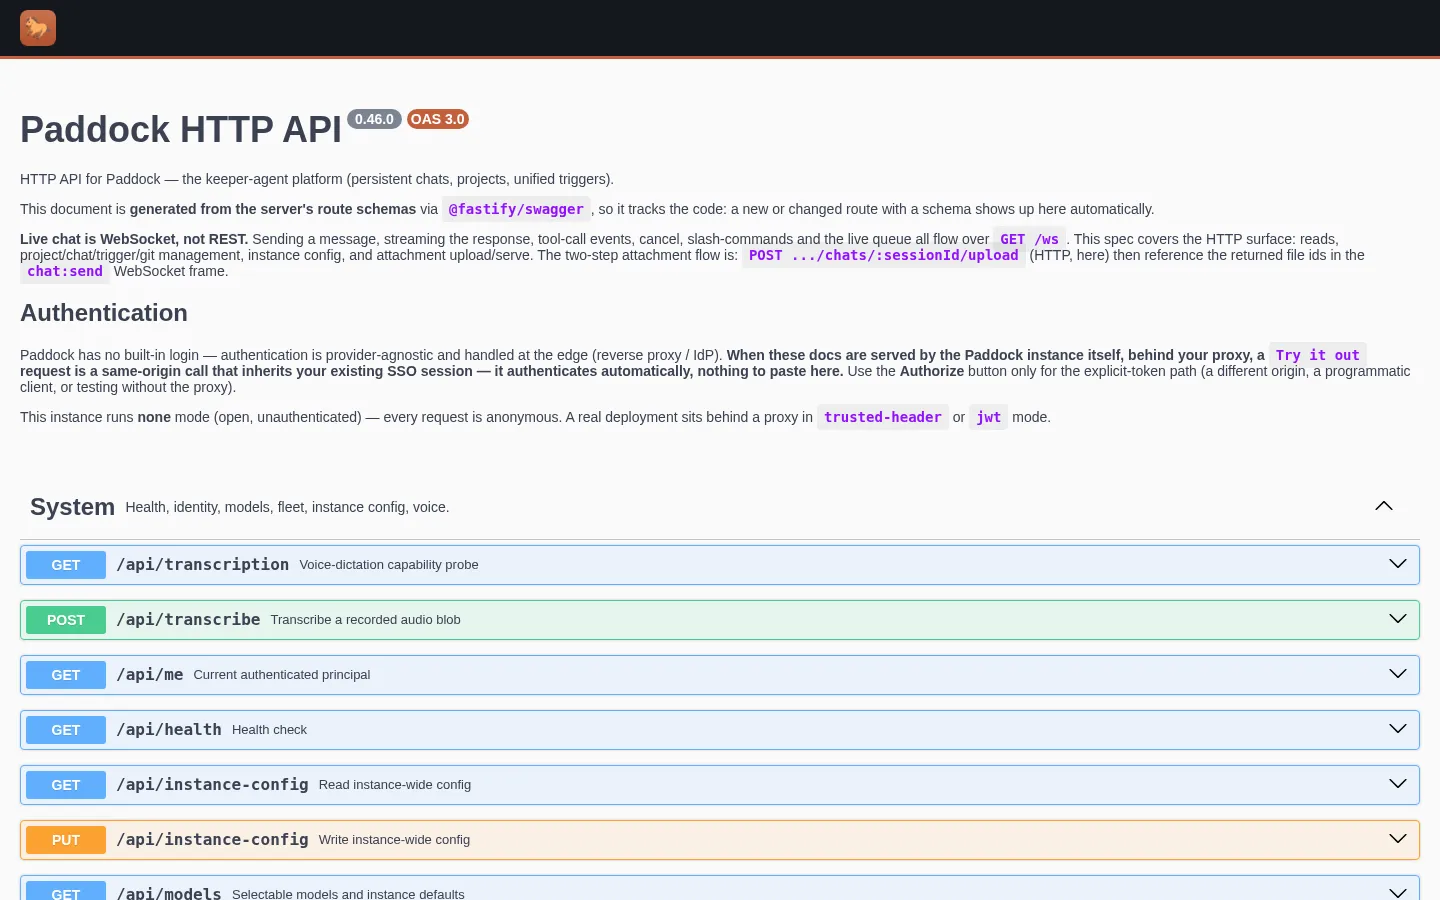Viewport: 1440px width, 900px height.
Task: Click the System section description text
Action: (287, 507)
